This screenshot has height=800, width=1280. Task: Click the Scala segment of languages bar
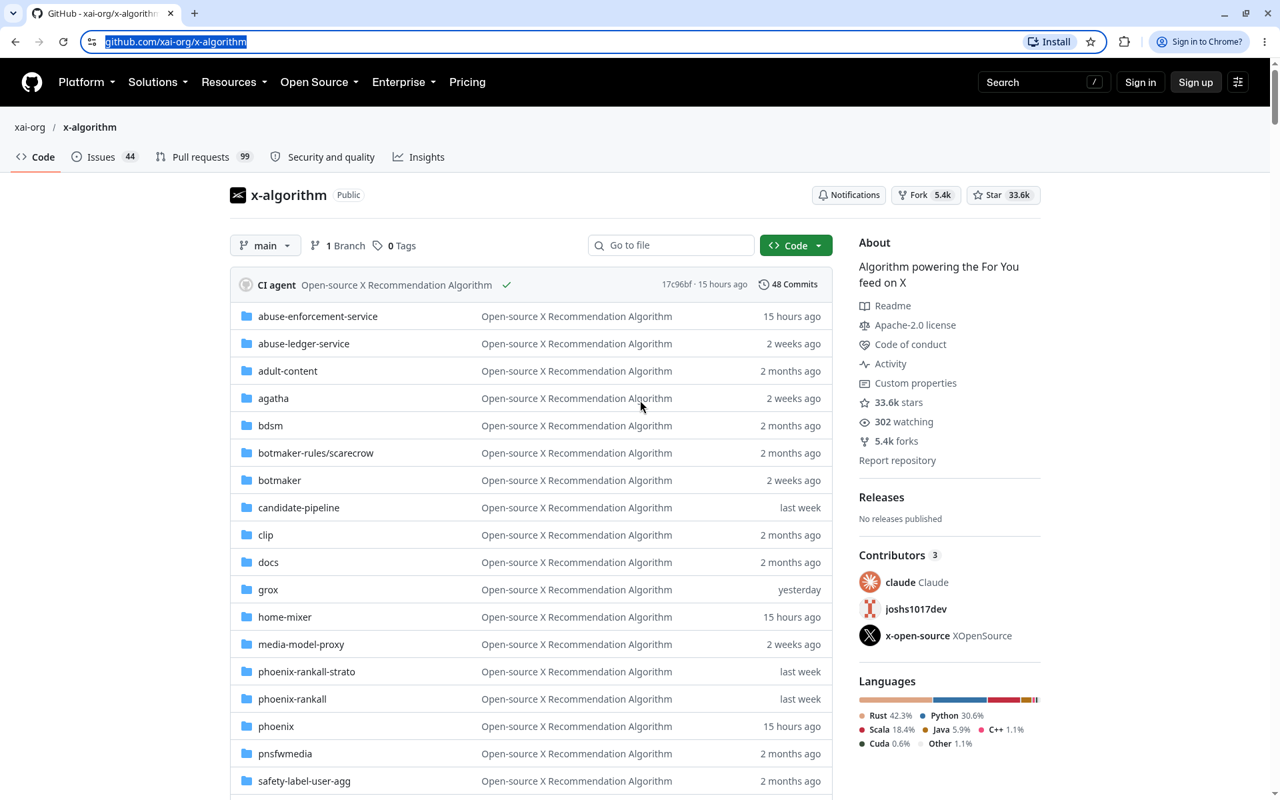click(1004, 700)
